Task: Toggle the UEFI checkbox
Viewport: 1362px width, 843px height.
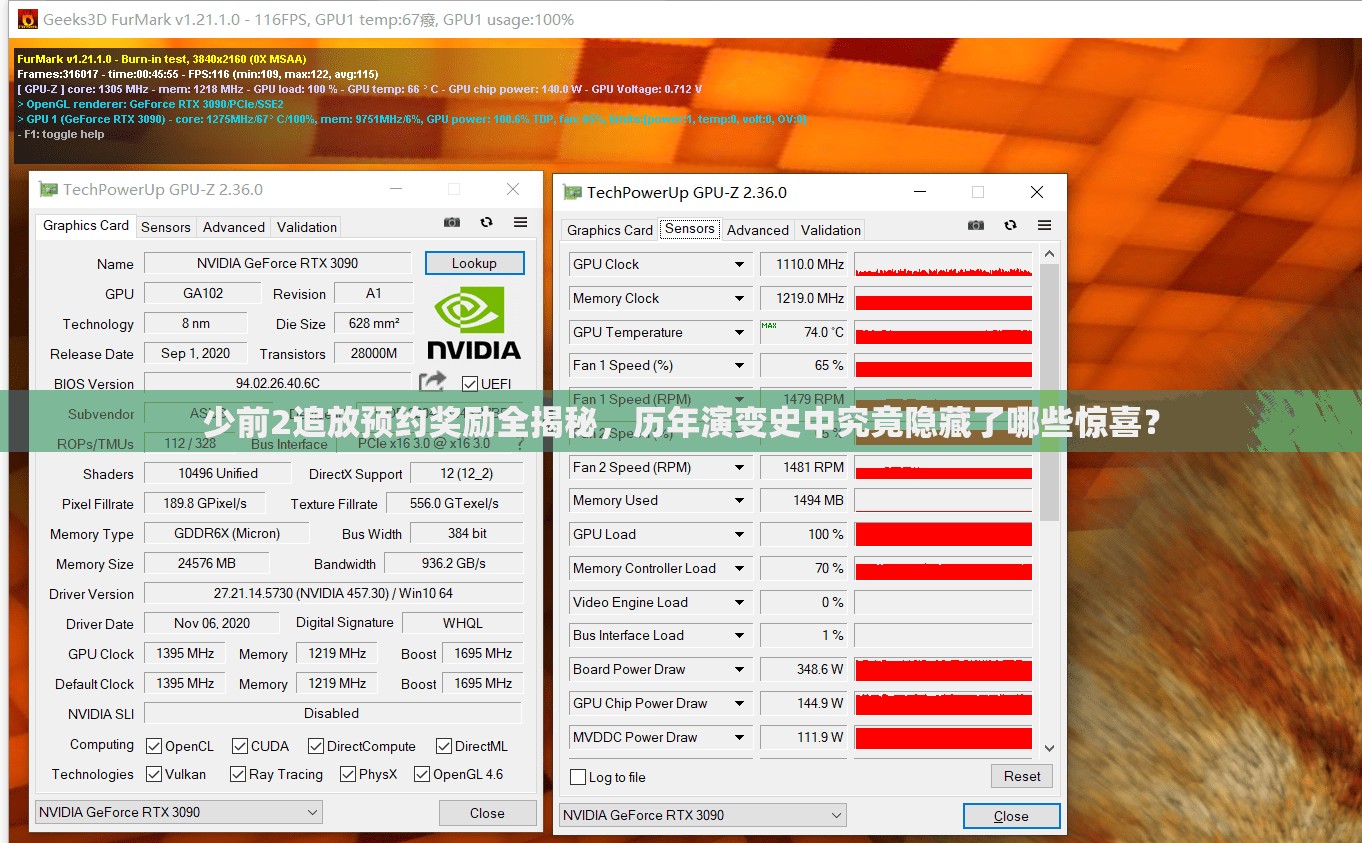Action: click(x=469, y=384)
